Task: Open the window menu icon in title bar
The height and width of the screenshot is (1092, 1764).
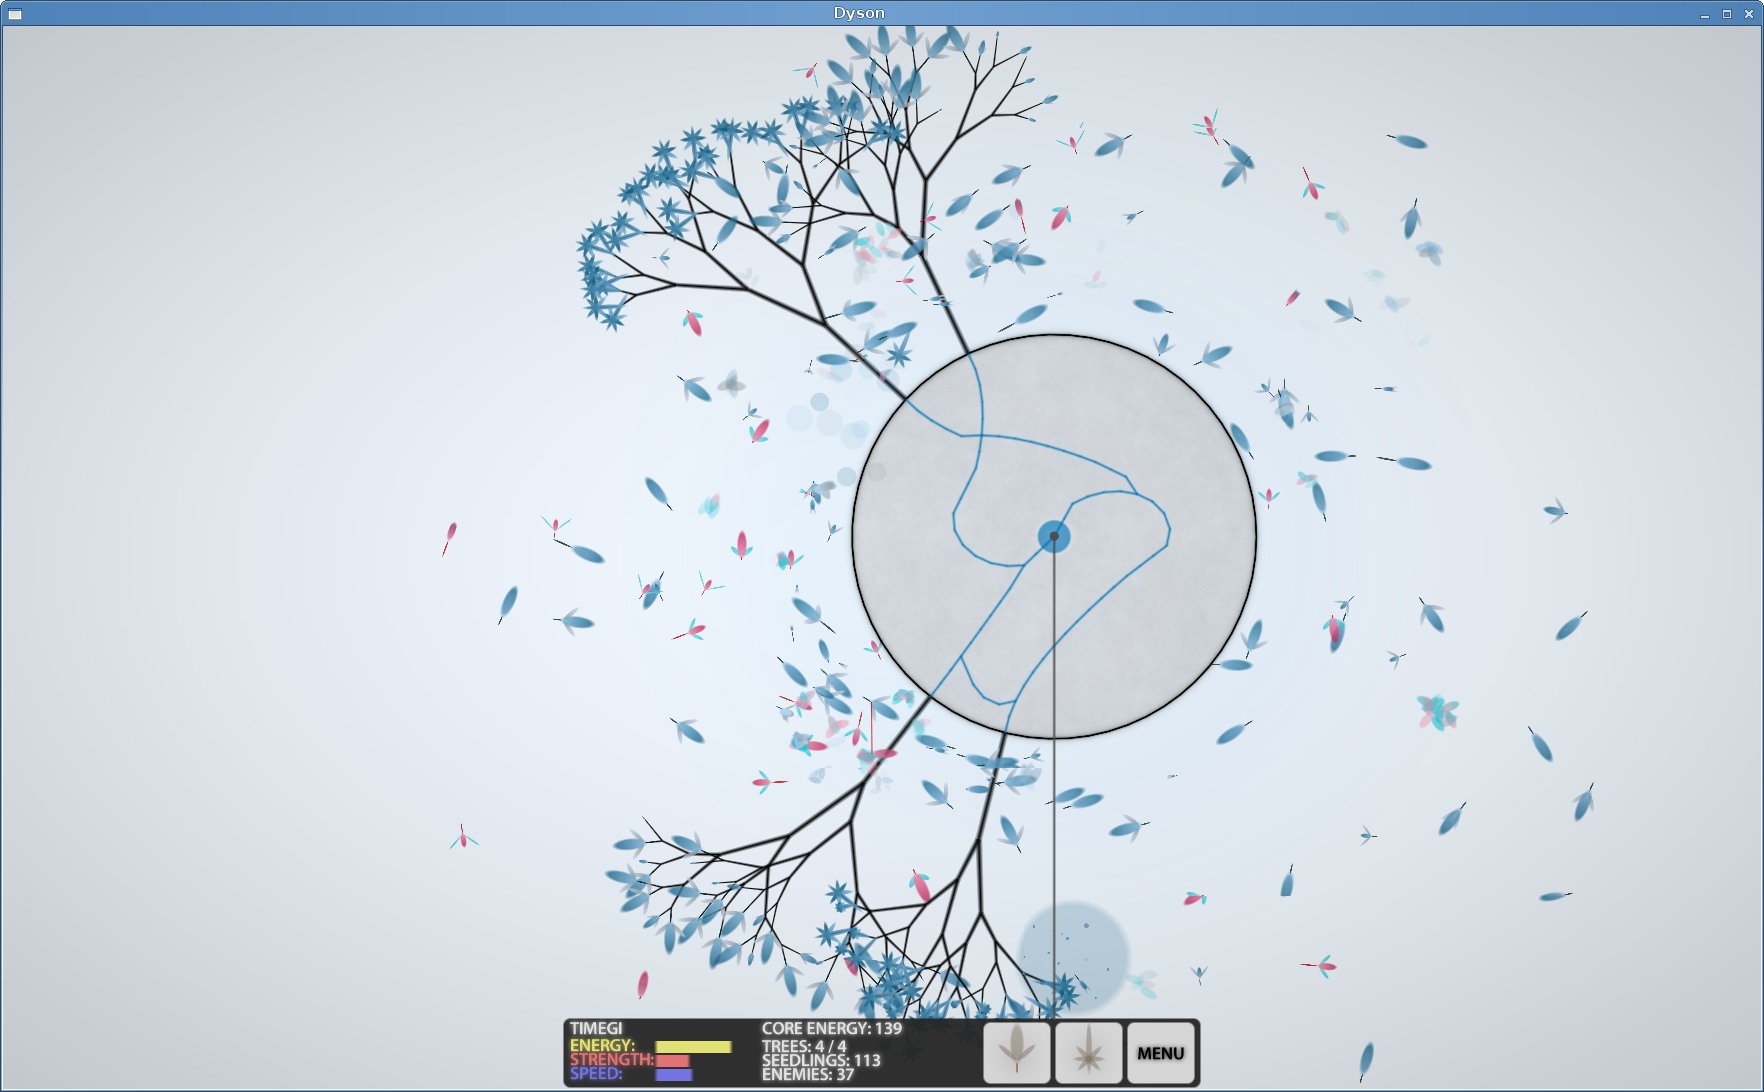Action: coord(14,14)
